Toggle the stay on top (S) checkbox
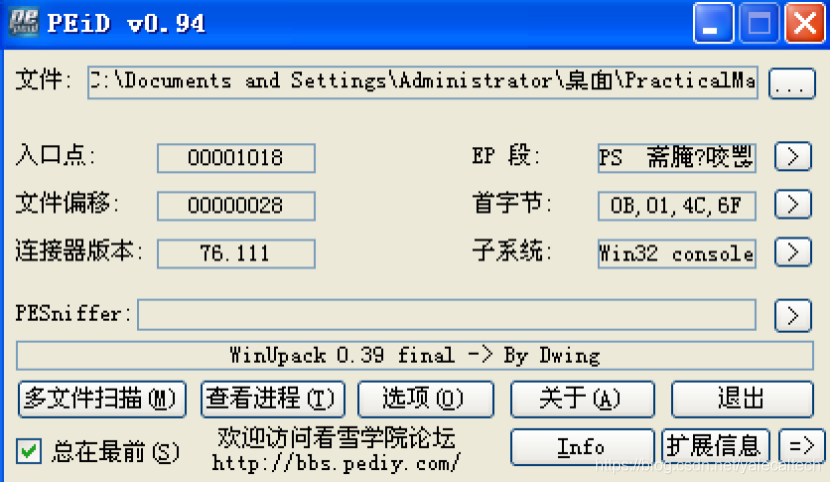Image resolution: width=830 pixels, height=484 pixels. [x=29, y=451]
